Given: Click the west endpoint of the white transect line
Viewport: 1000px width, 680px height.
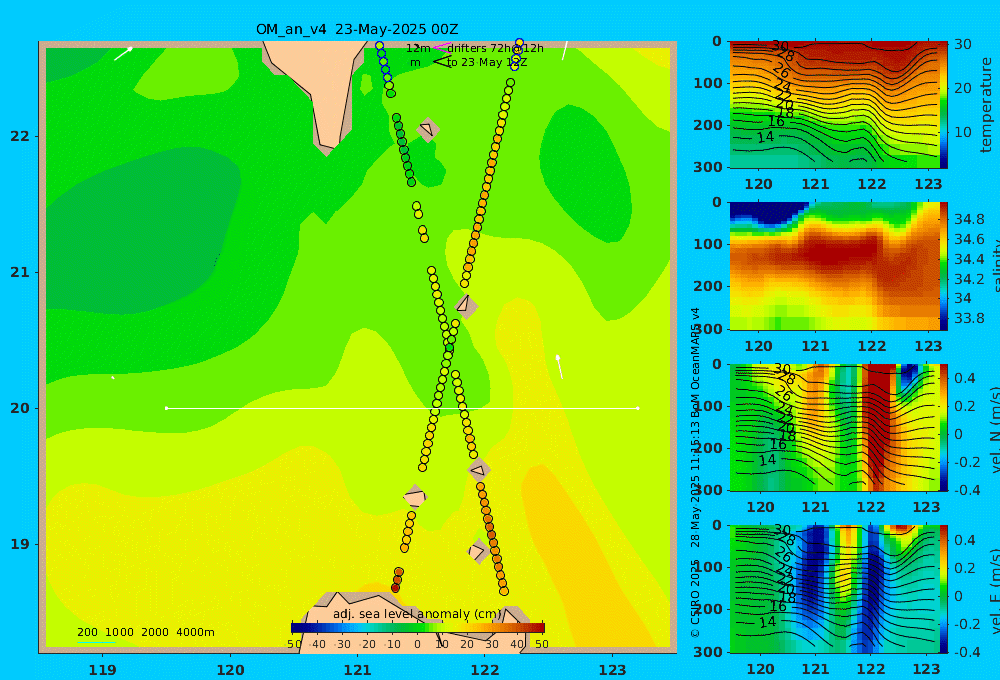Looking at the screenshot, I should coord(166,408).
